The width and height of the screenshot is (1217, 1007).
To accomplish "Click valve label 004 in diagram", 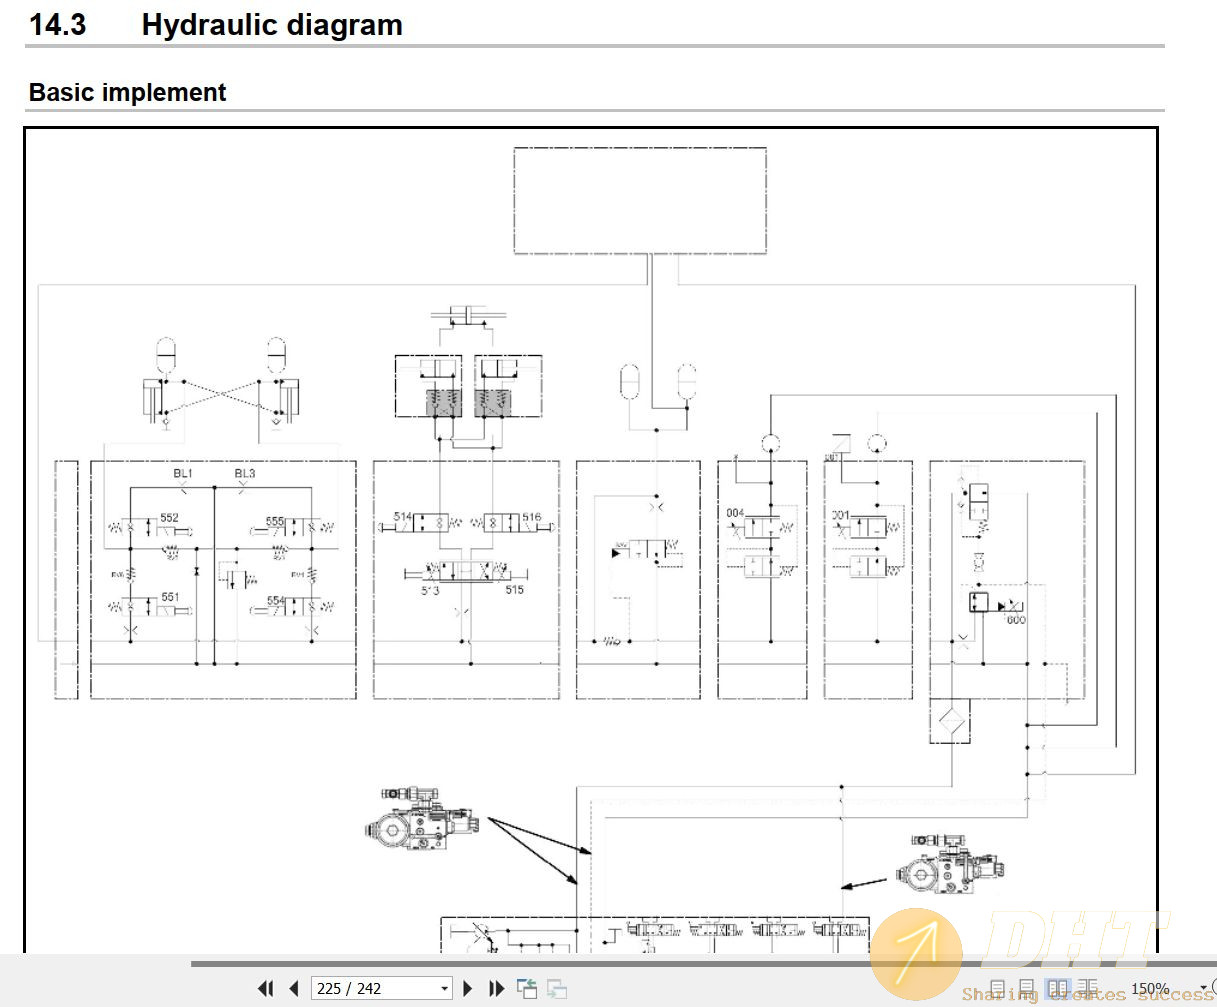I will (735, 513).
